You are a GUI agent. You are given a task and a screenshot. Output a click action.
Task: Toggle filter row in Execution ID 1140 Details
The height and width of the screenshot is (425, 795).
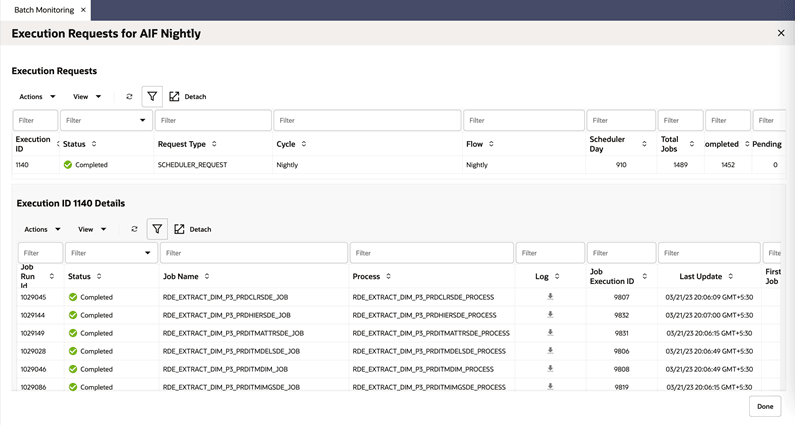pos(157,229)
